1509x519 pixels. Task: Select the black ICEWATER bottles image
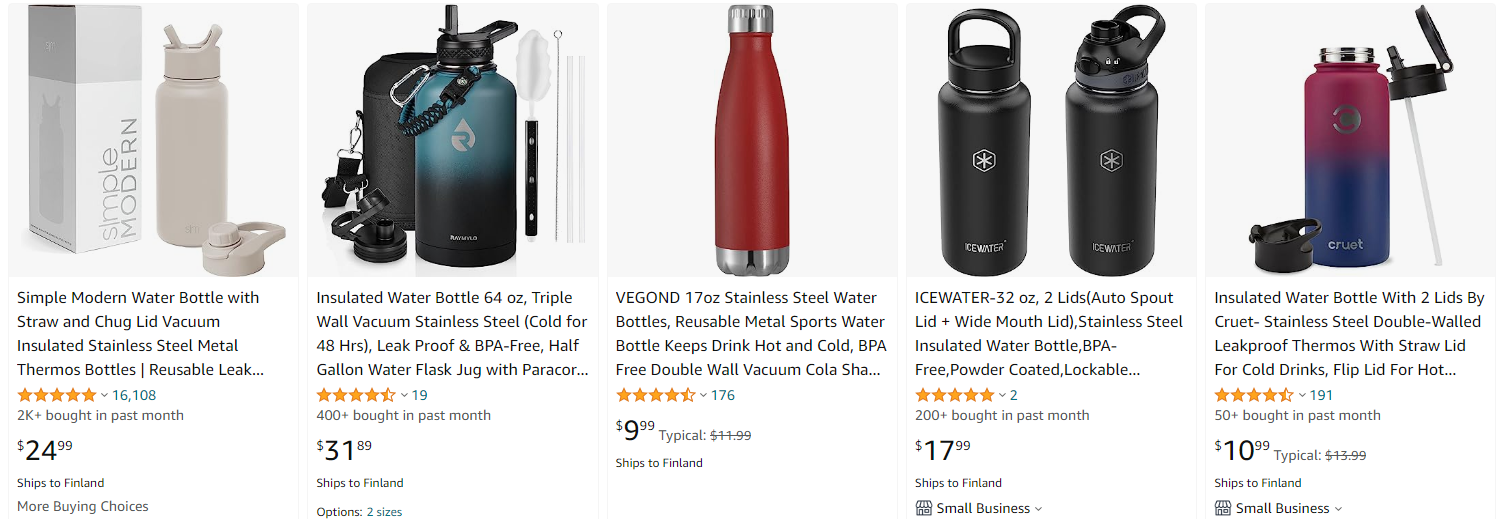1050,140
